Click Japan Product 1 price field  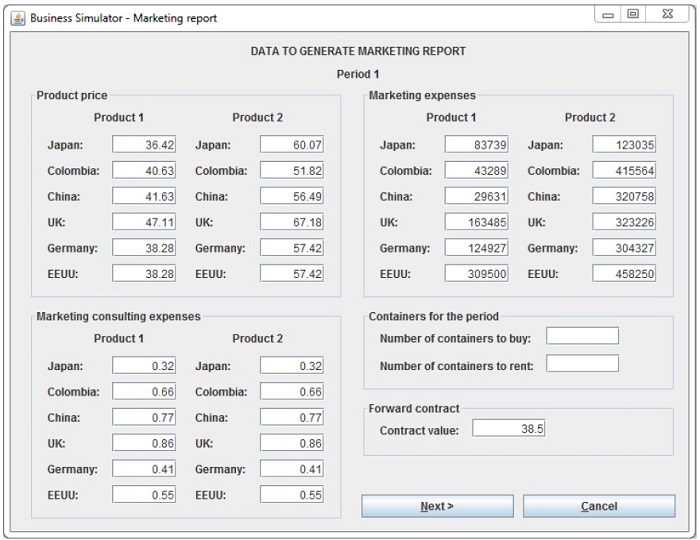(144, 145)
